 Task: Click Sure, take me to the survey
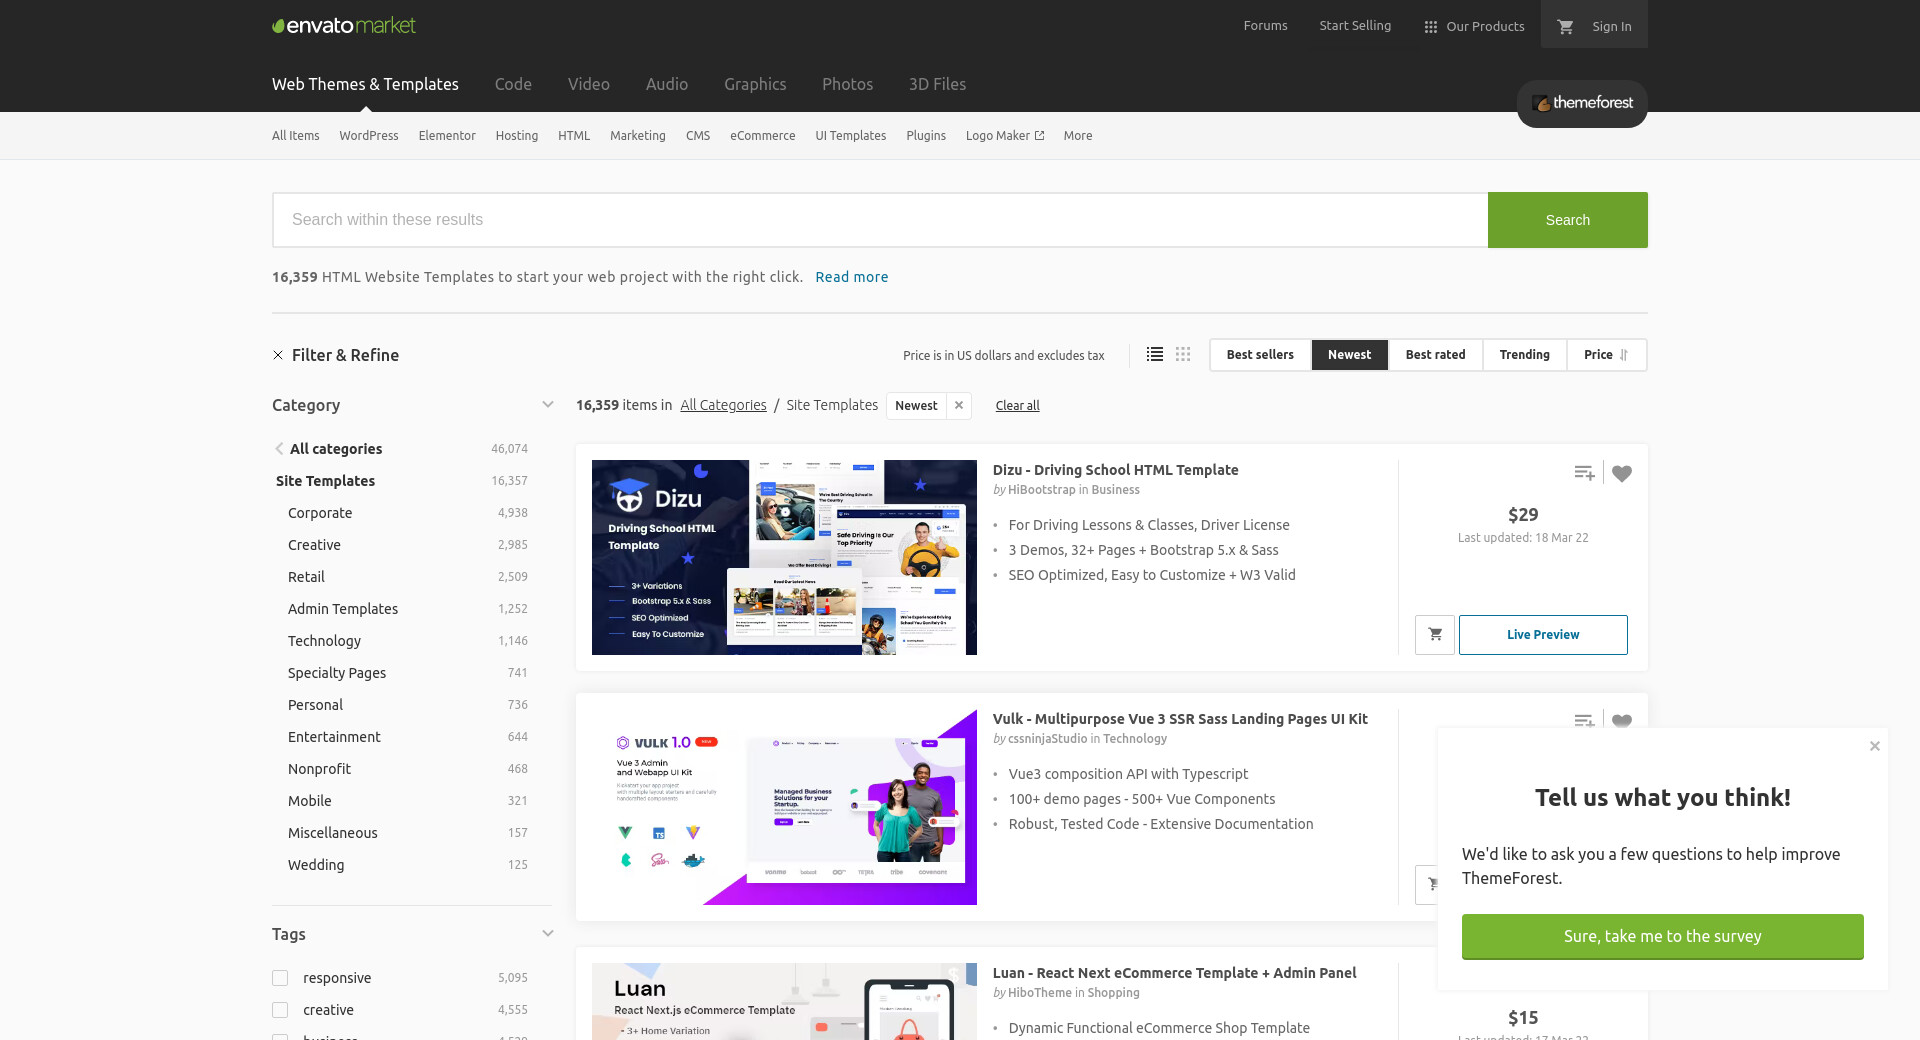(1662, 937)
